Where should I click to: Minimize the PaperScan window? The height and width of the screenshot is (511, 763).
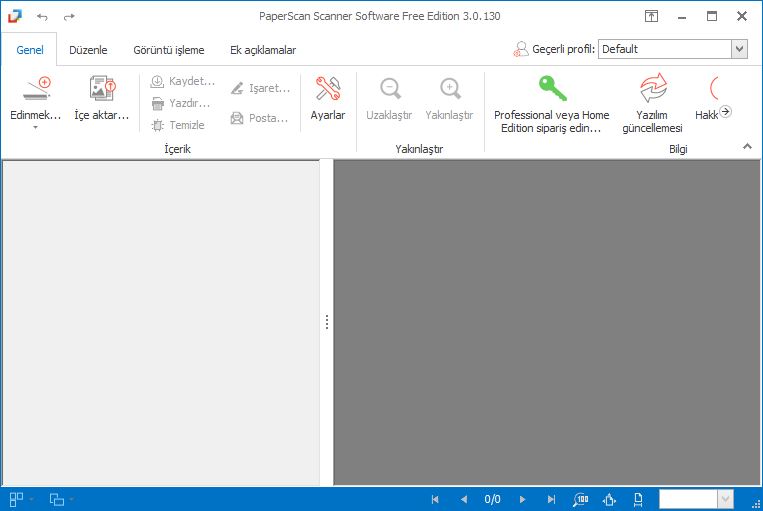click(x=682, y=17)
